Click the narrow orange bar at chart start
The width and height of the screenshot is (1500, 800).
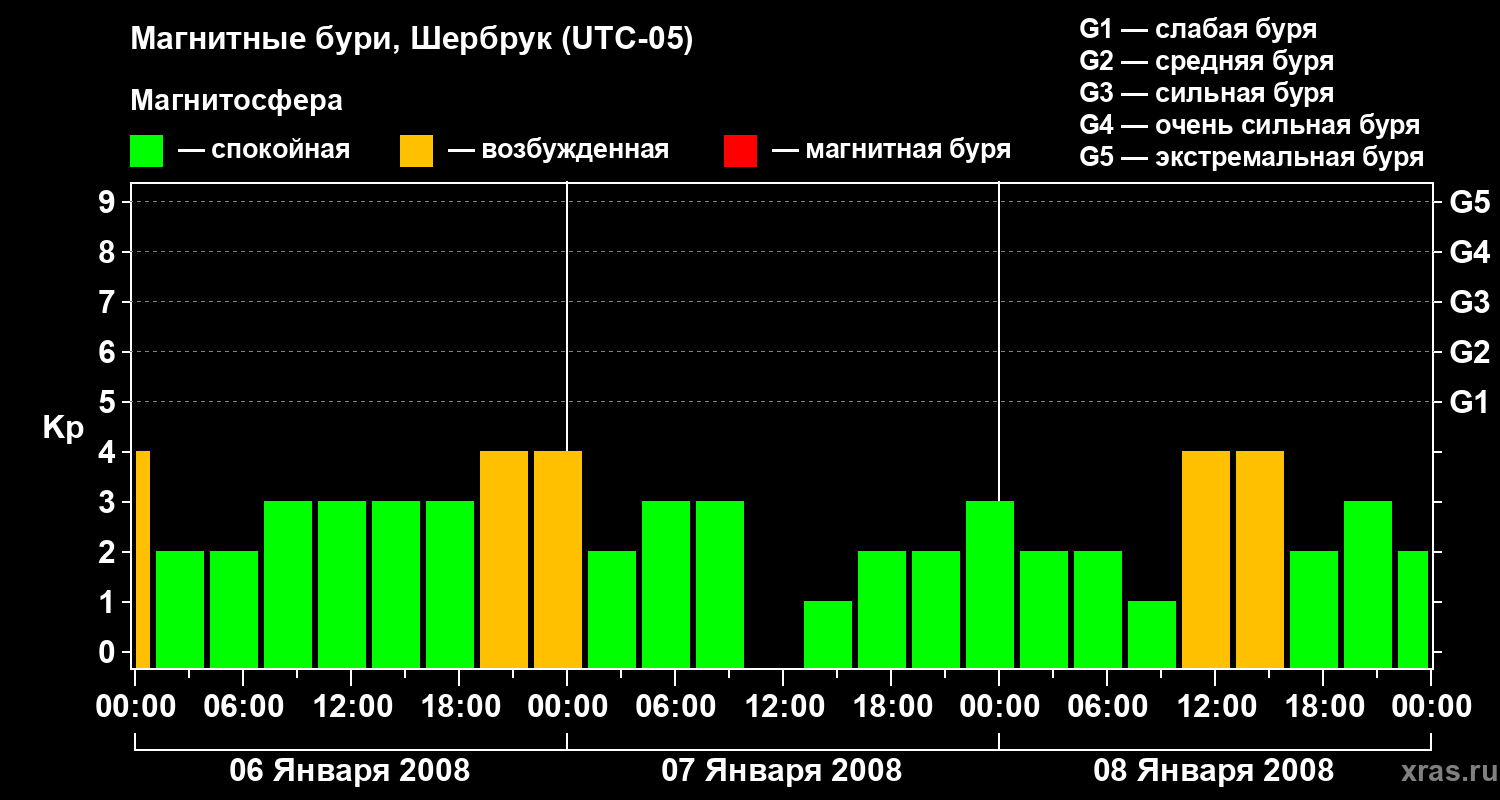click(142, 559)
